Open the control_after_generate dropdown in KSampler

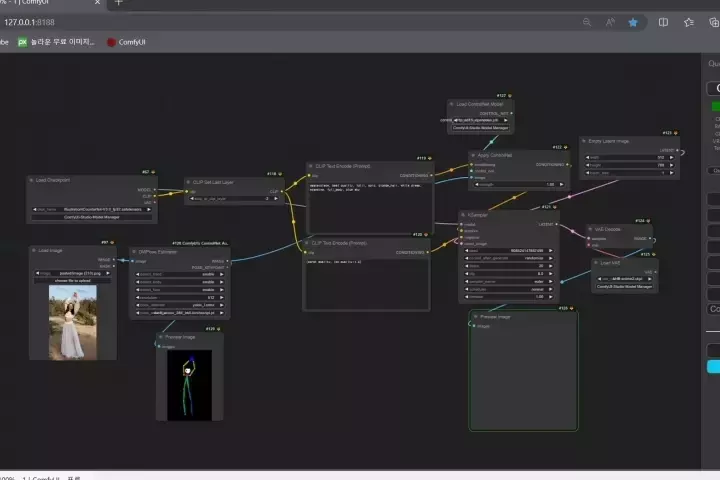click(x=509, y=258)
